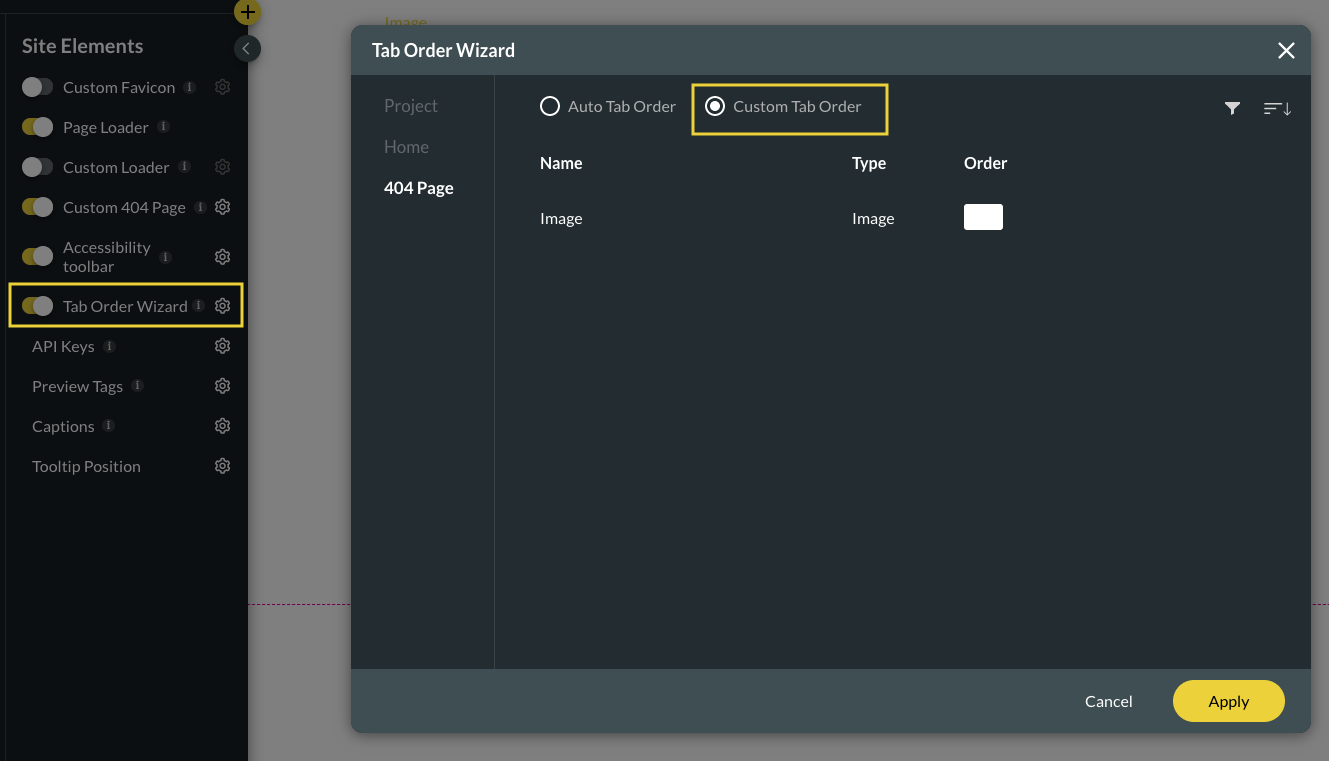Click the Order column header
Viewport: 1329px width, 761px height.
pyautogui.click(x=985, y=163)
